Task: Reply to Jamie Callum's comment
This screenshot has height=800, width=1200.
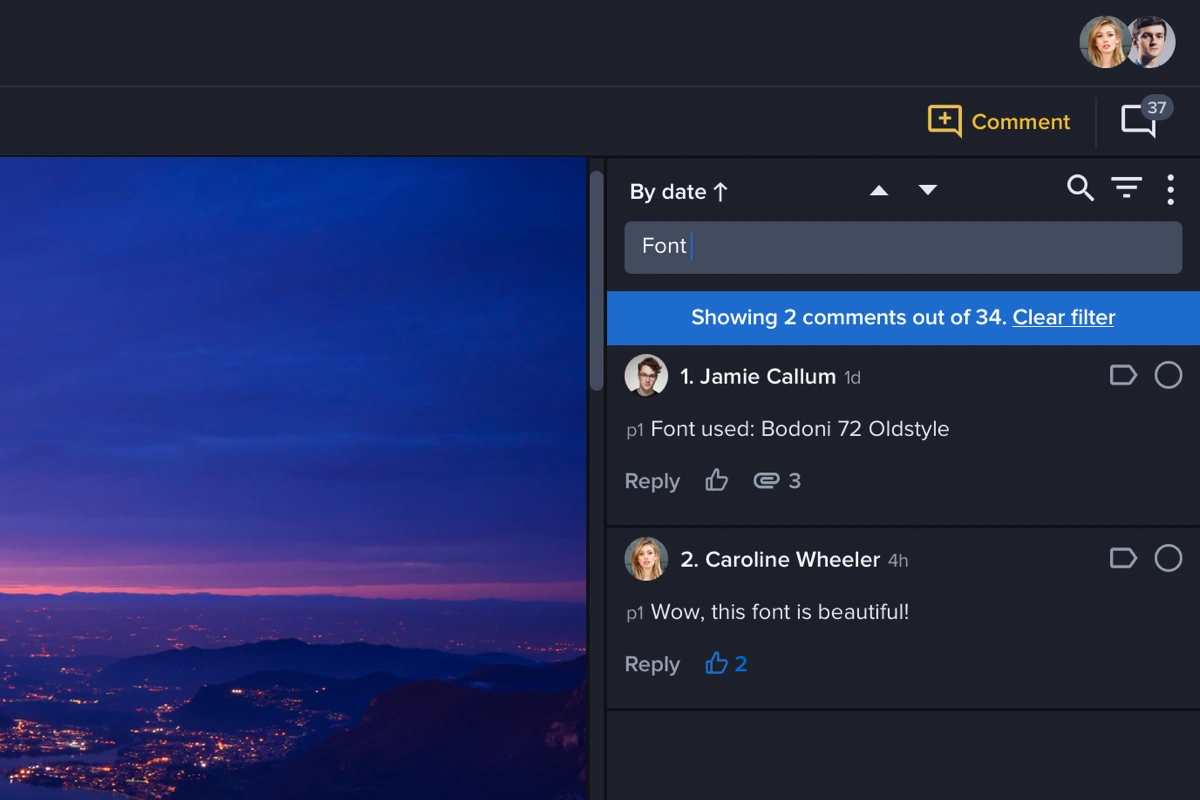Action: 652,481
